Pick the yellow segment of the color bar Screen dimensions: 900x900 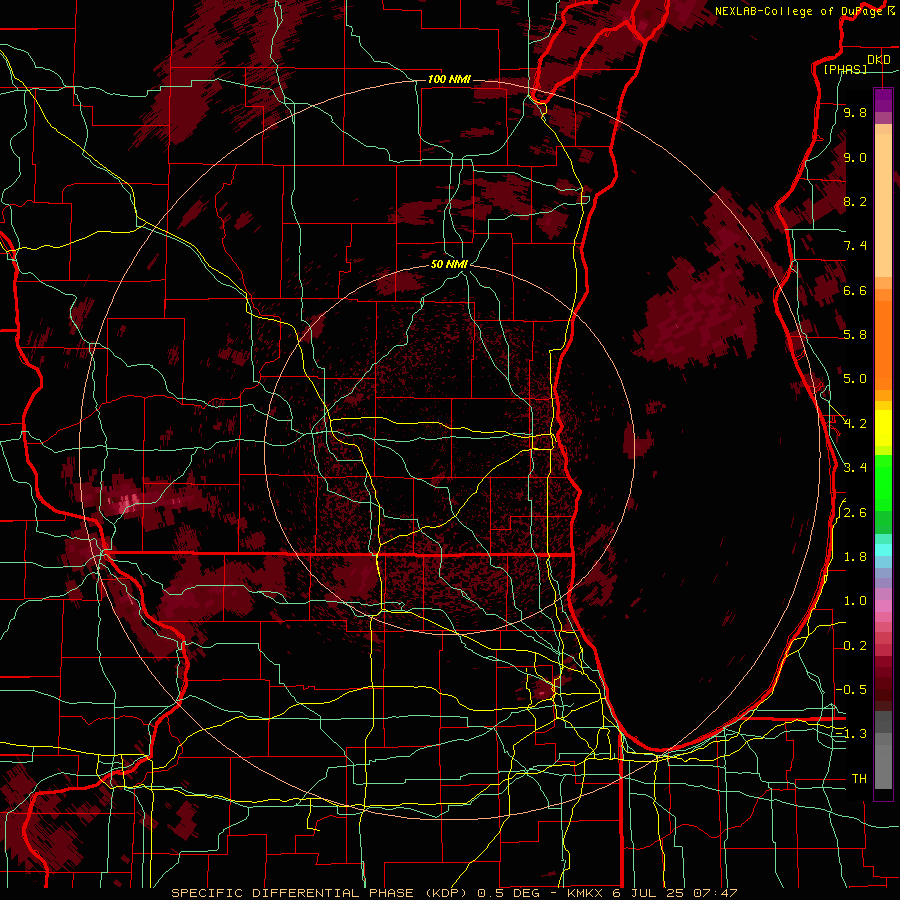coord(883,428)
